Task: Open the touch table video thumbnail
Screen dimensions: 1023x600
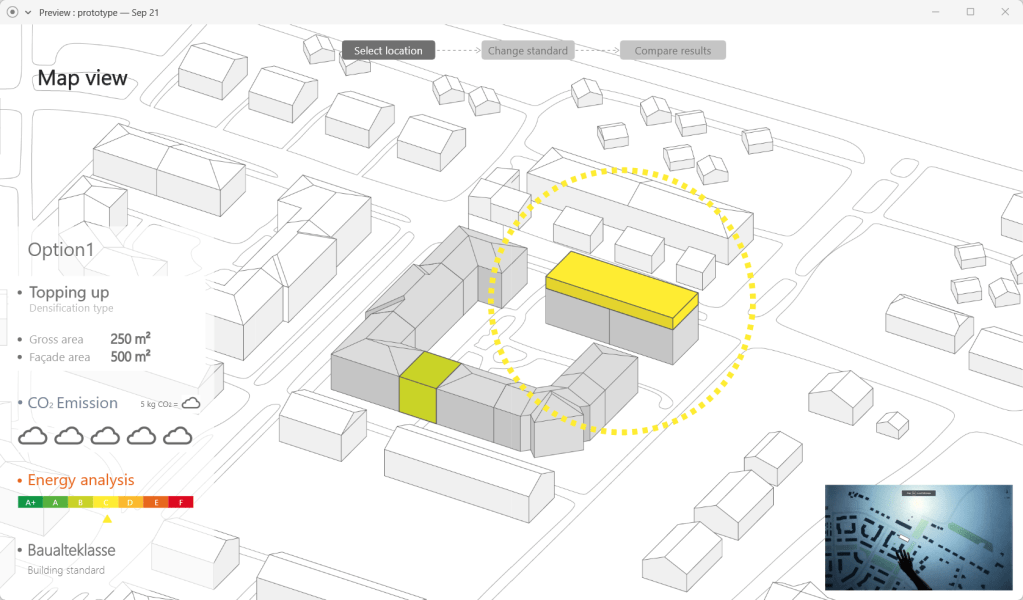Action: (x=918, y=536)
